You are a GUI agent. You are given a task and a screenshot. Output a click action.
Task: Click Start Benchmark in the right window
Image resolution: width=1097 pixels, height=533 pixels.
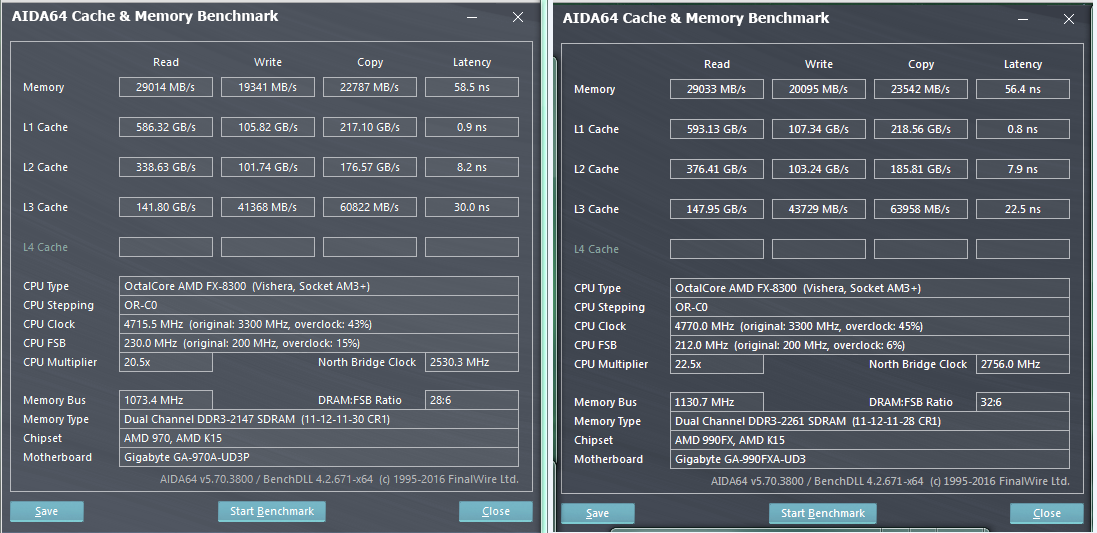click(823, 513)
